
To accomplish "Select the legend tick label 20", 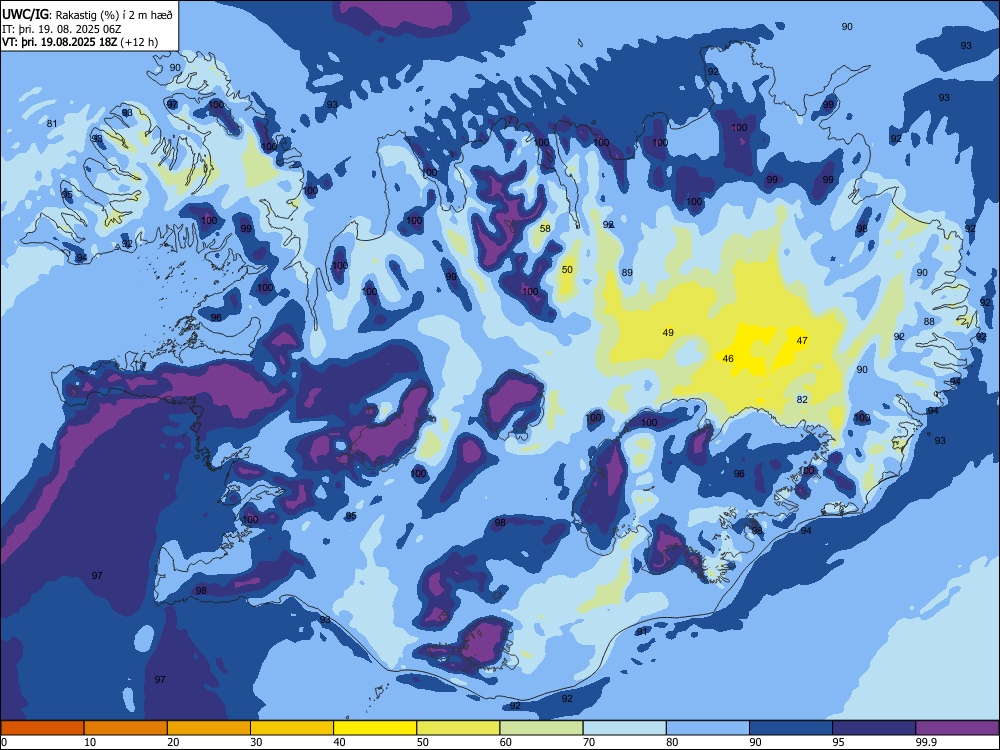I will (173, 742).
